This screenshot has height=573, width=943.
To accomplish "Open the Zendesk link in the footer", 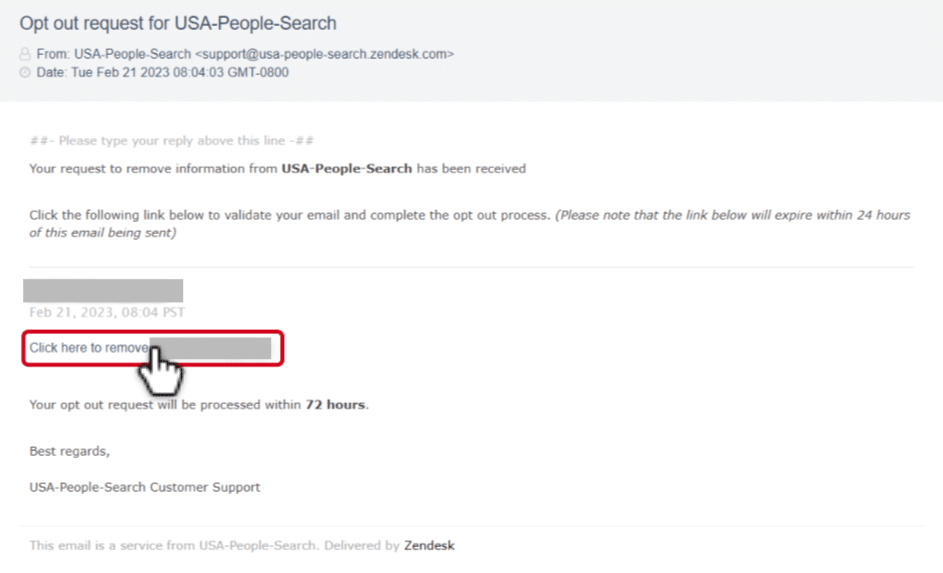I will pyautogui.click(x=429, y=546).
